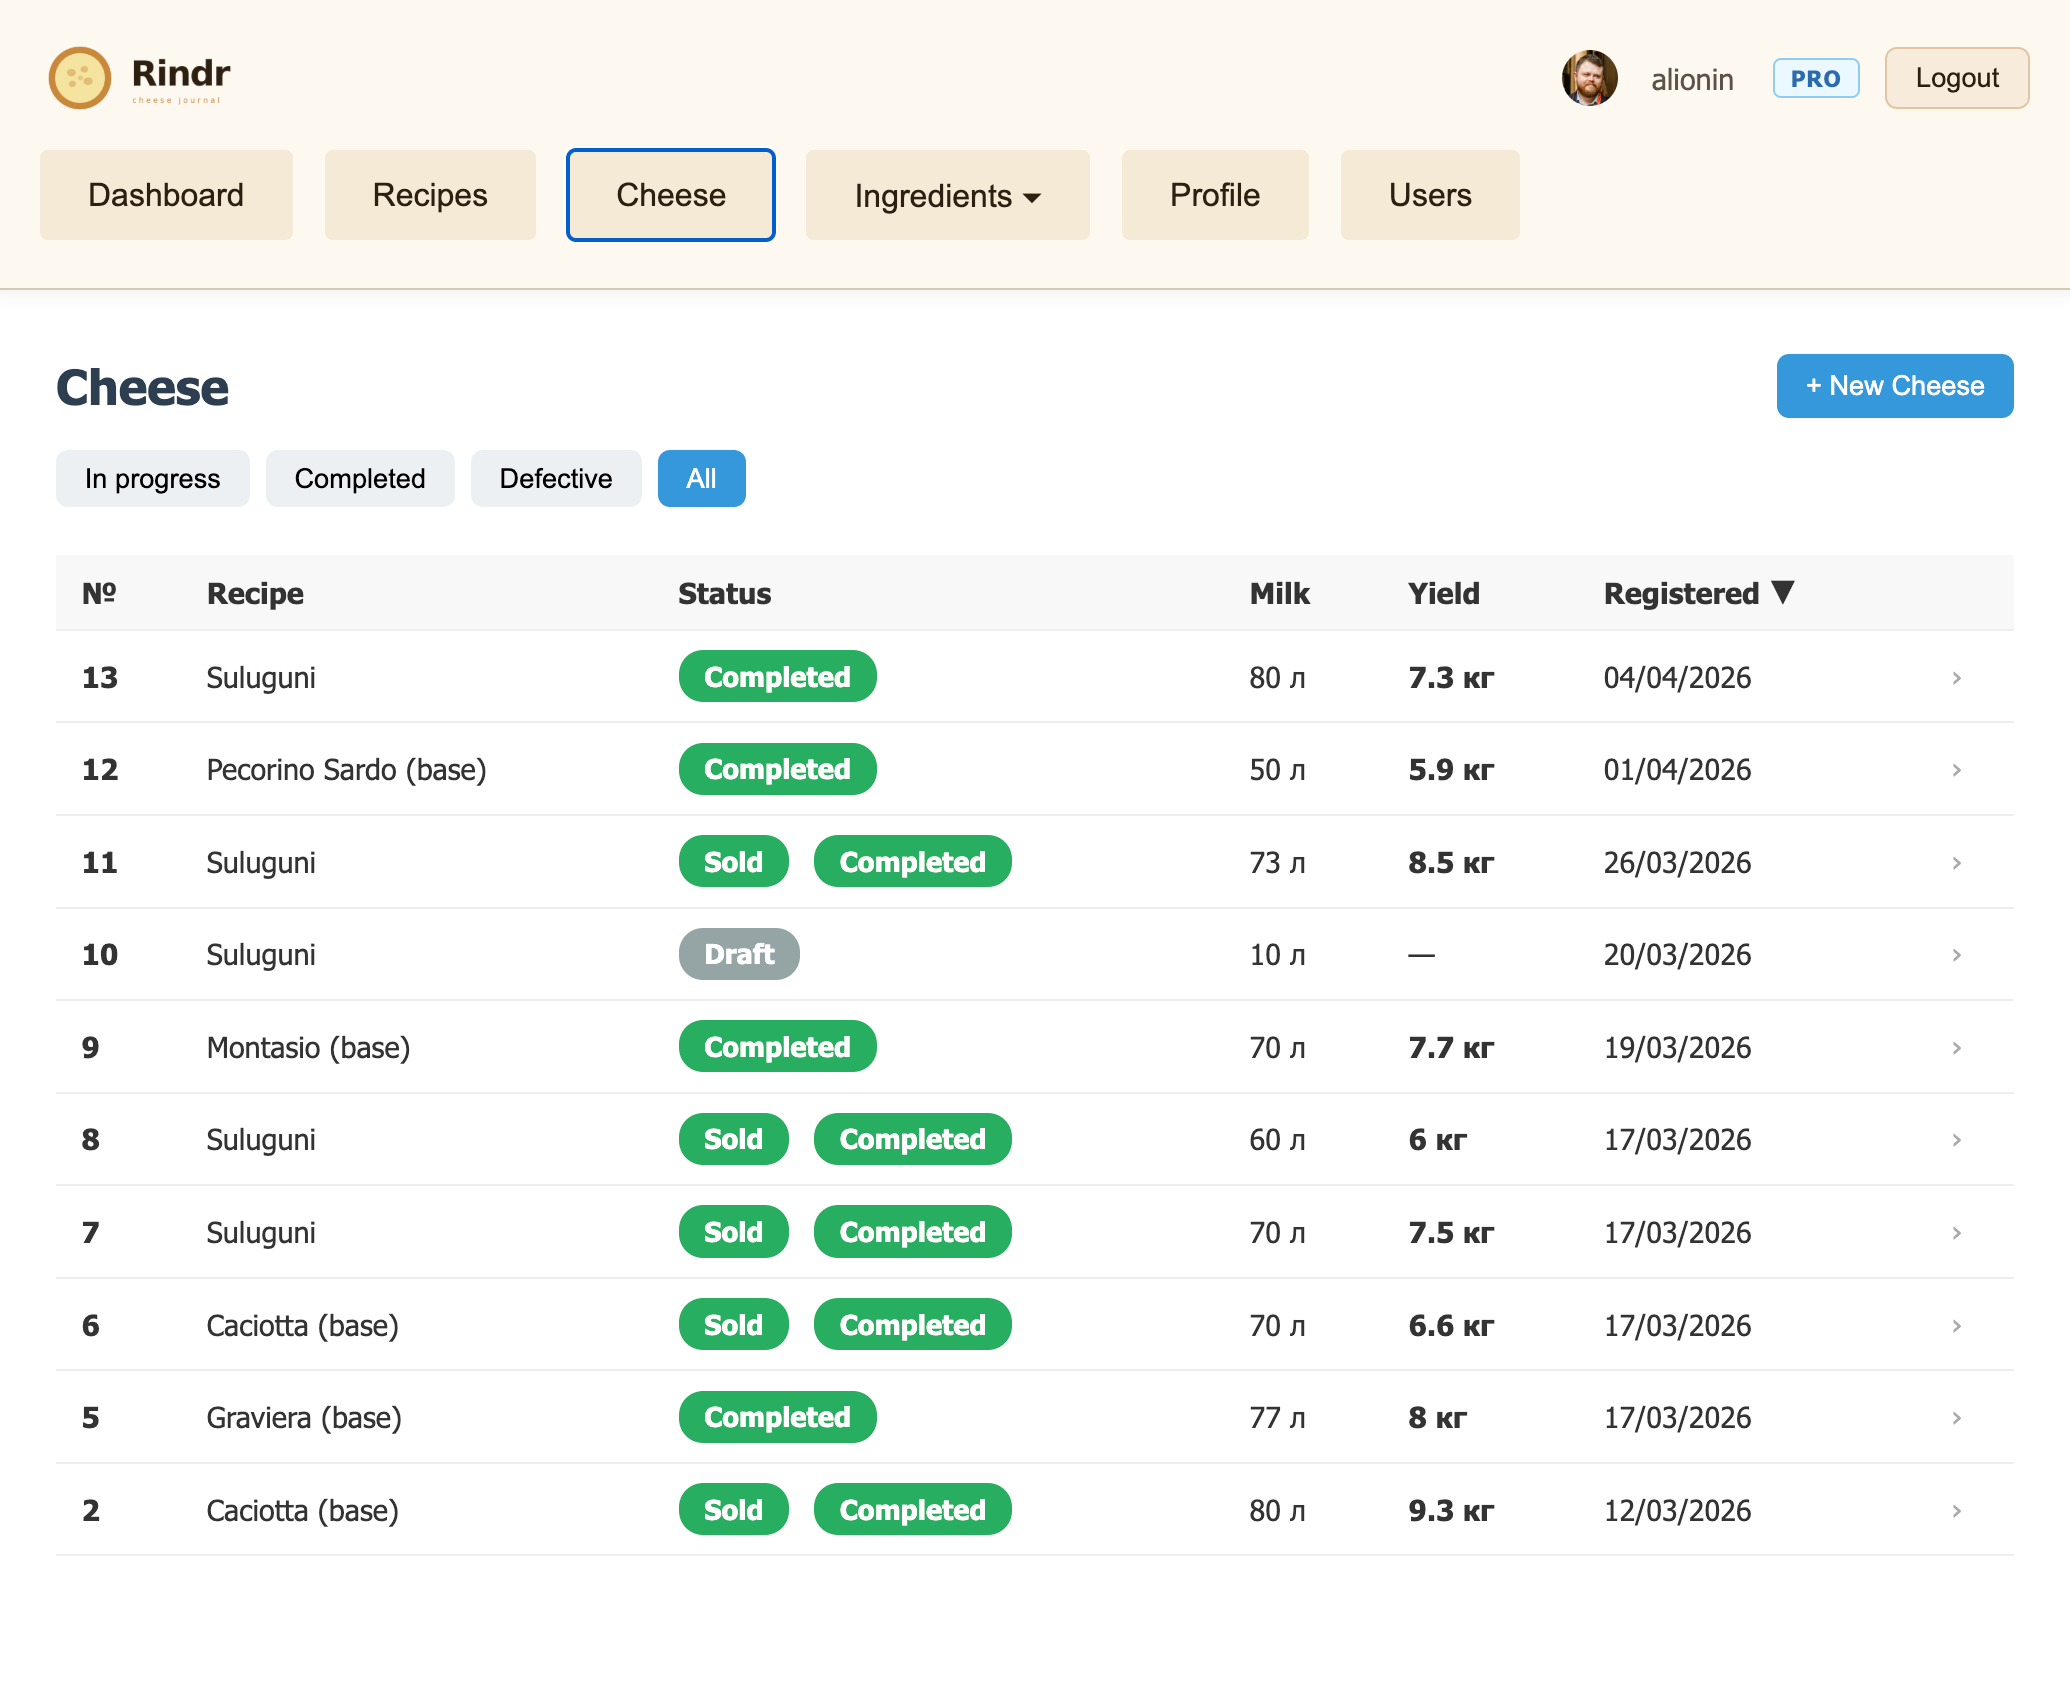The image size is (2070, 1694).
Task: Expand details for Pecorino Sardo row 12
Action: coord(1956,769)
